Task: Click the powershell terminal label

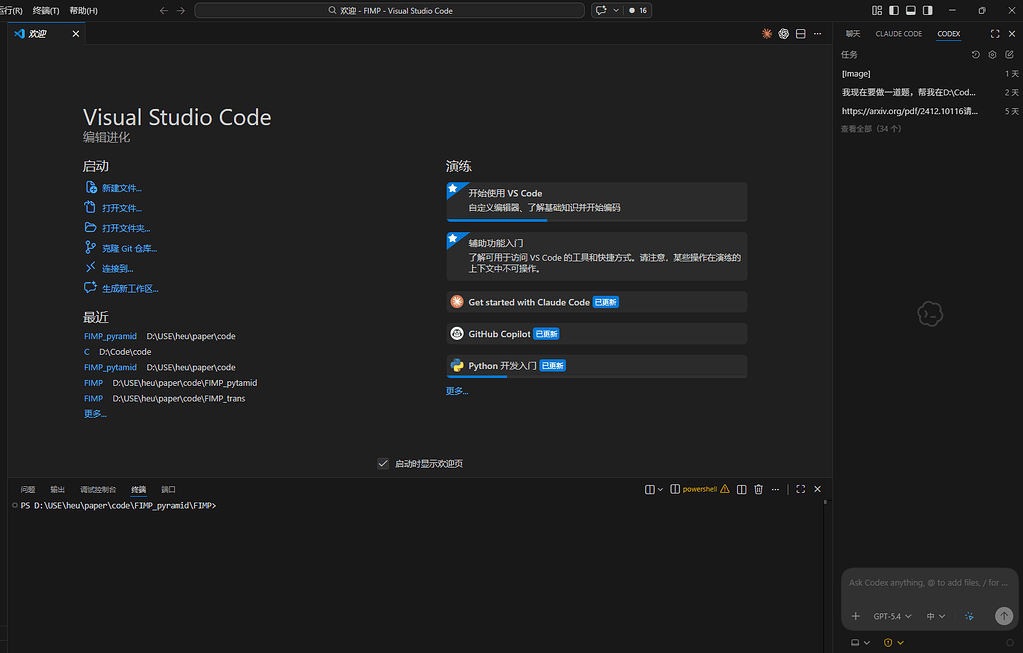Action: [699, 489]
